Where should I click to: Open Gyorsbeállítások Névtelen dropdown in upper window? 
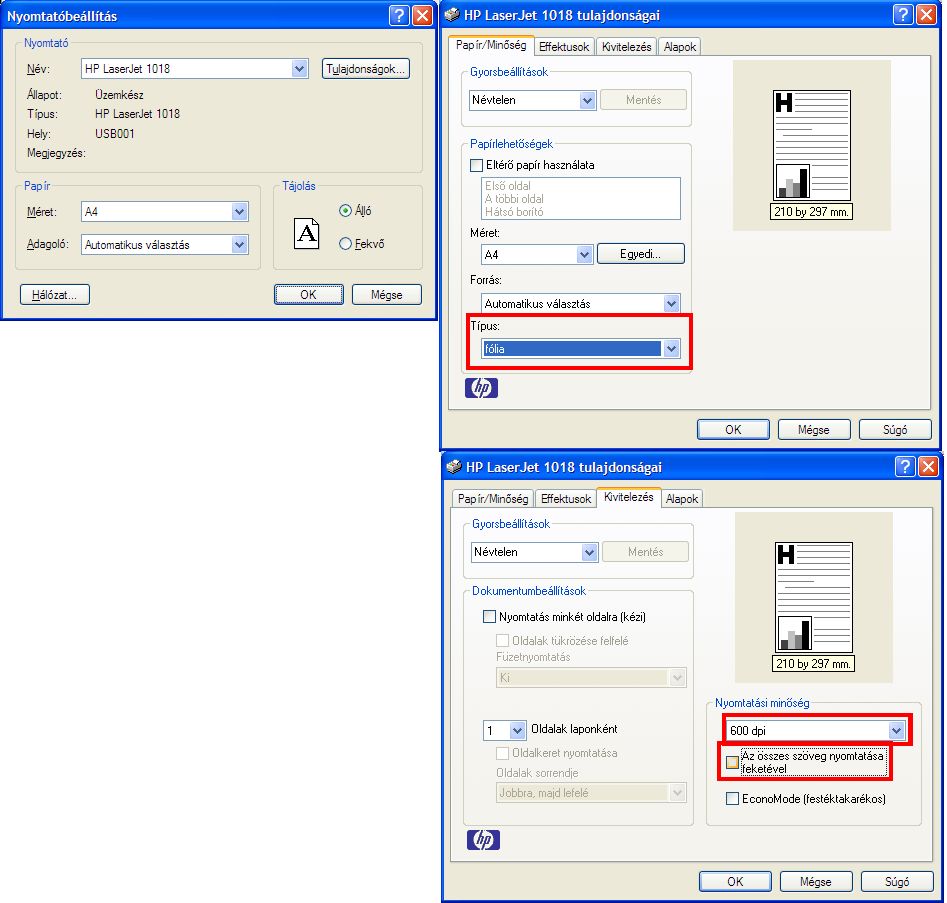(588, 100)
